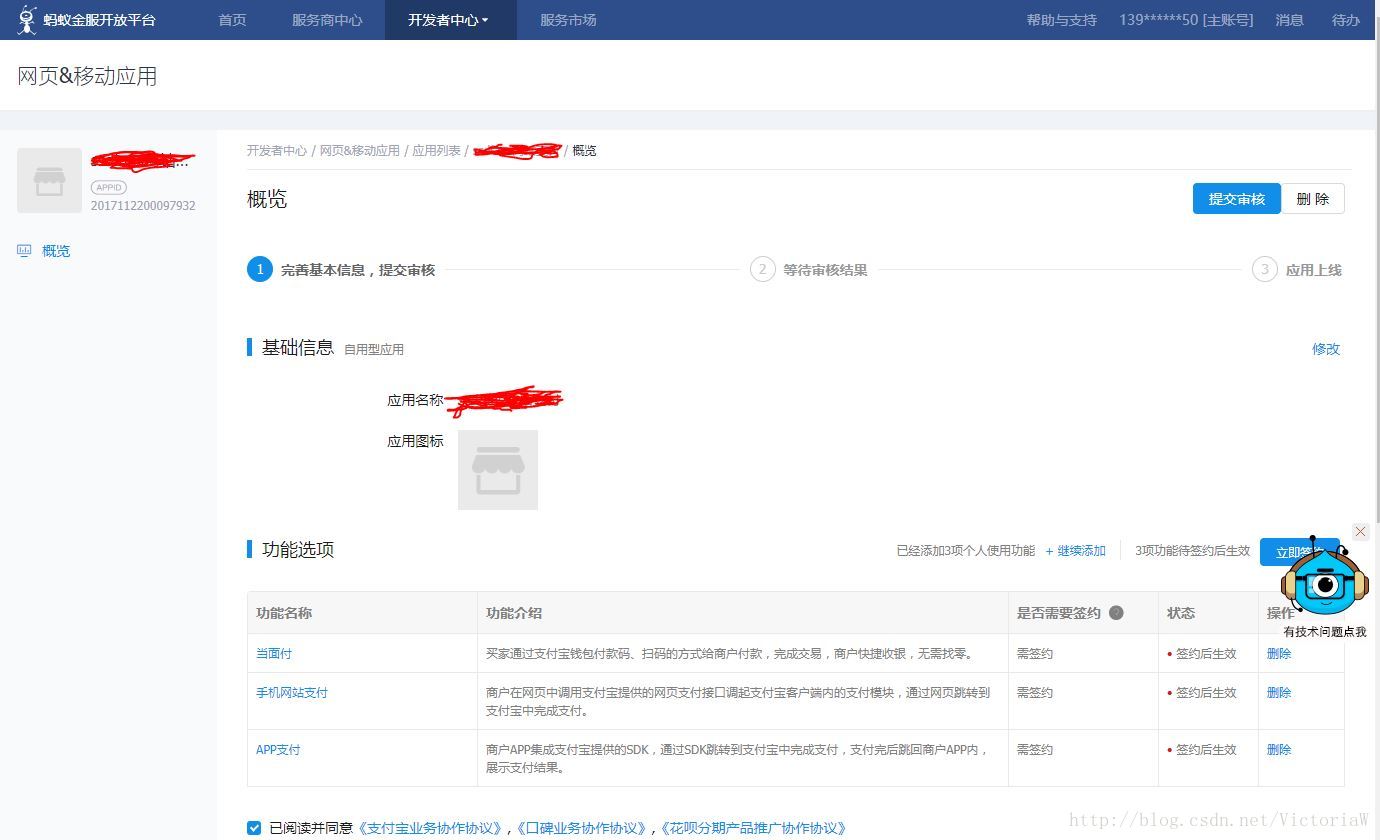Click the APPID badge in sidebar
This screenshot has width=1380, height=840.
[x=109, y=187]
